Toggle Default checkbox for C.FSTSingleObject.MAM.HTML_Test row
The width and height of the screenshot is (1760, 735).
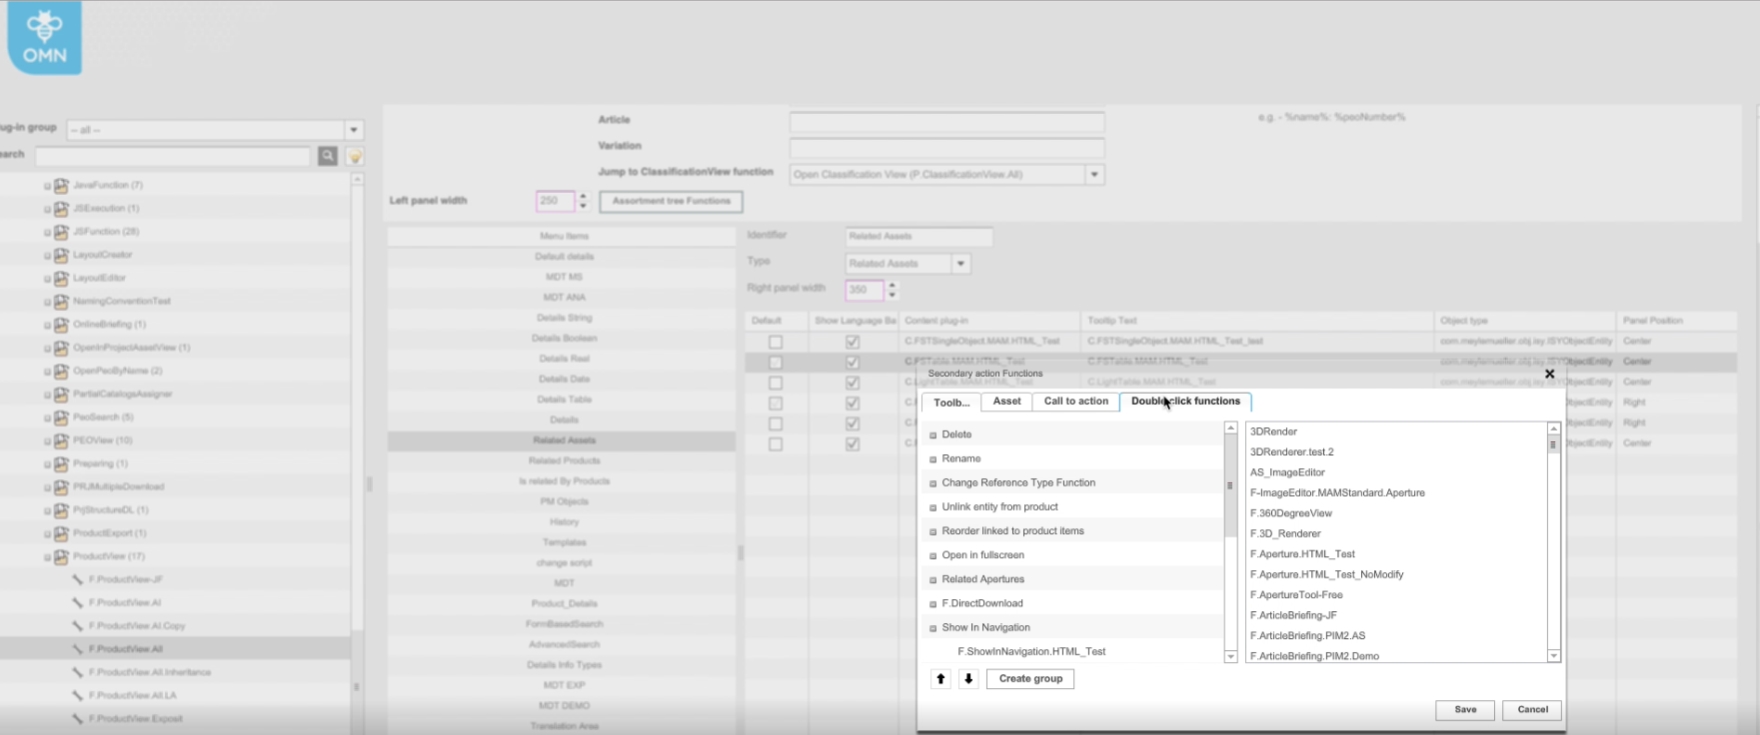(x=775, y=342)
